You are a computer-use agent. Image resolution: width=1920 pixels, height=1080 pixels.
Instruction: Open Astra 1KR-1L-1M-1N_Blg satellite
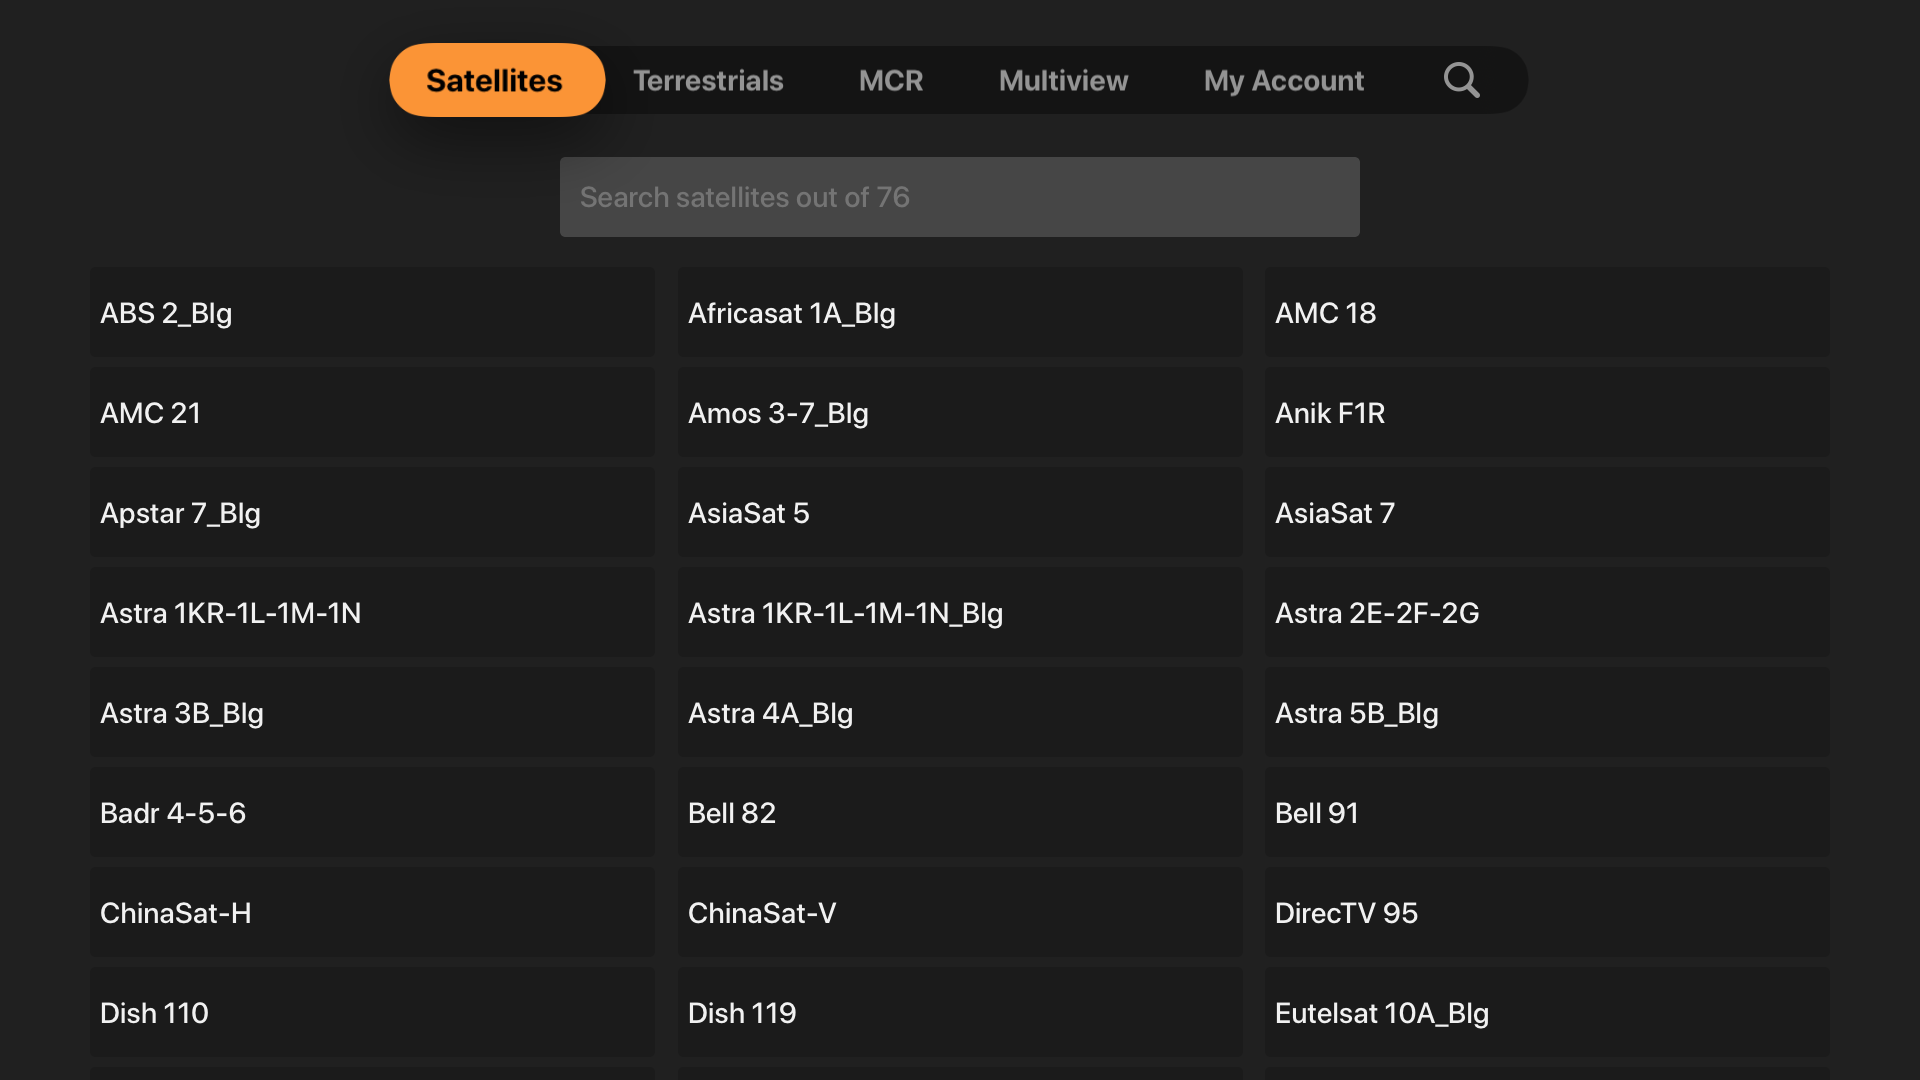960,613
